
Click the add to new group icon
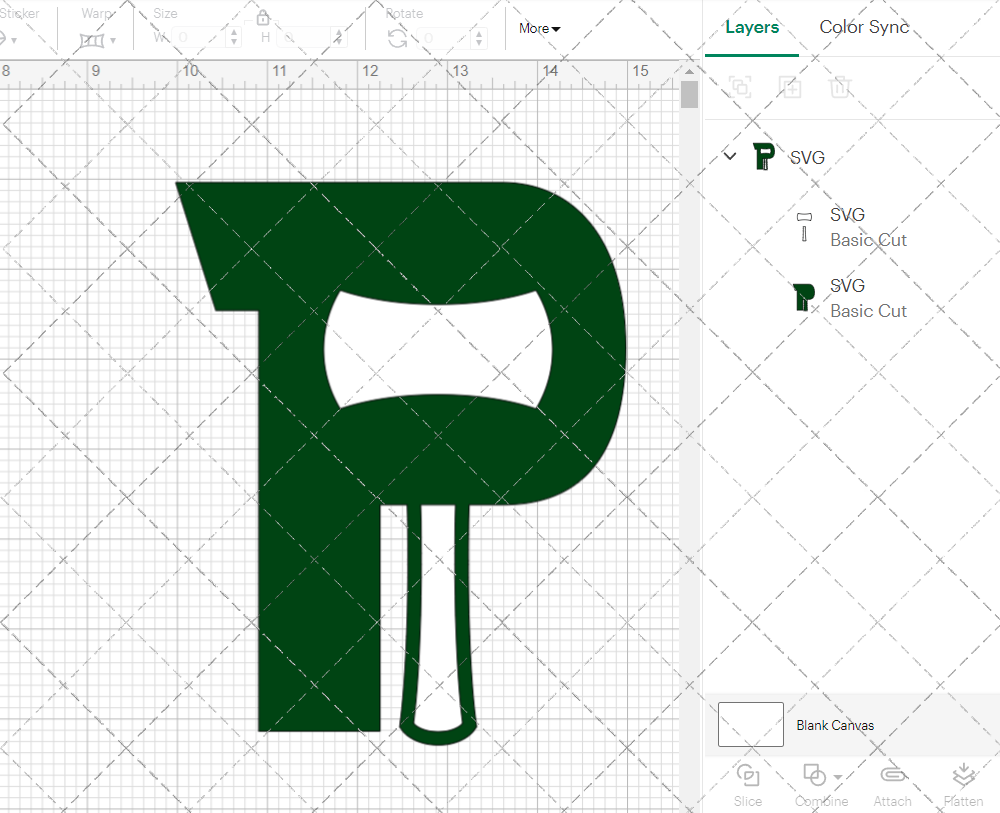click(790, 87)
